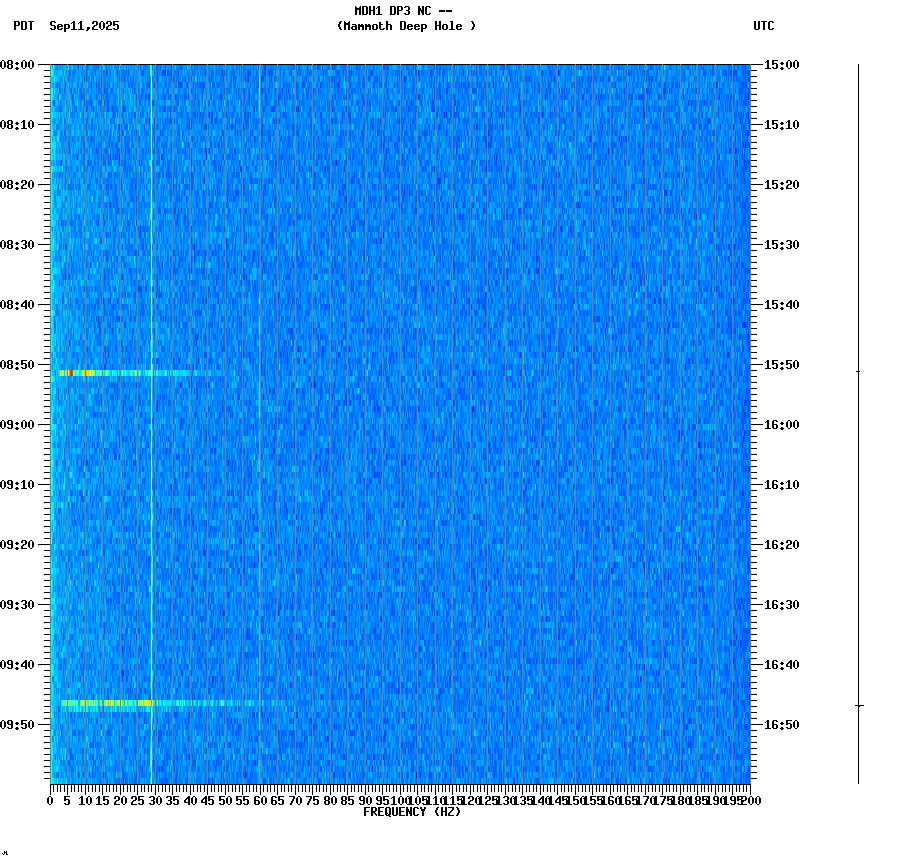Click the 09:30 PDT time label
Image resolution: width=902 pixels, height=864 pixels.
(x=20, y=604)
